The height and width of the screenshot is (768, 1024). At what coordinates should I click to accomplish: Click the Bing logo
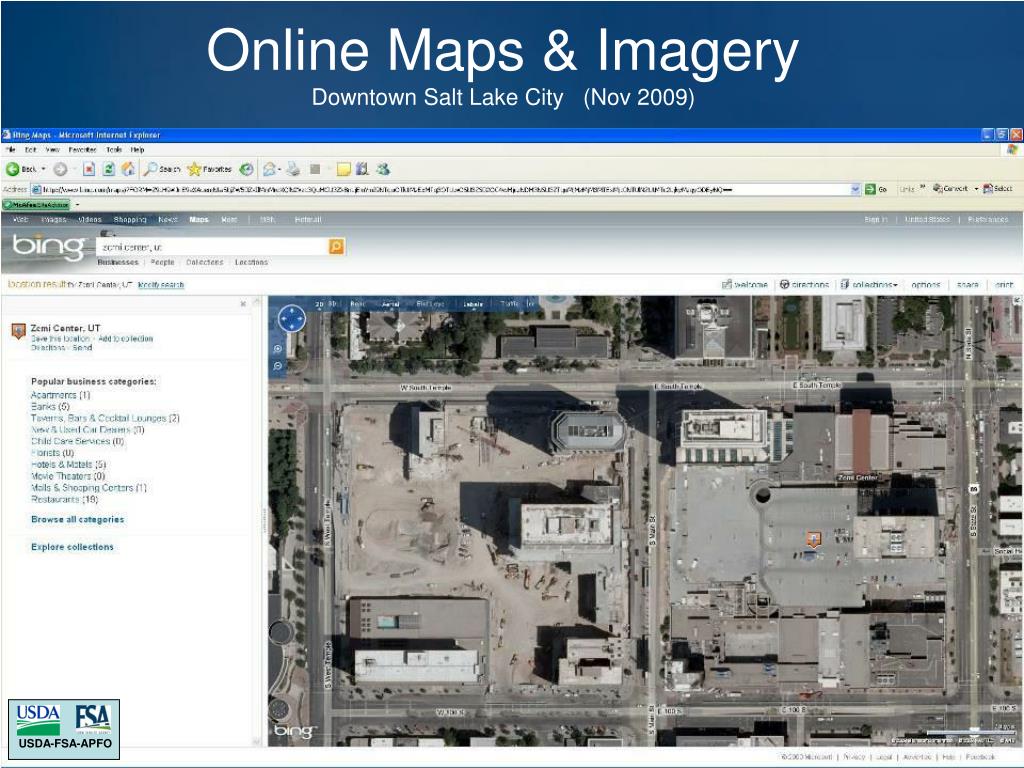[x=48, y=246]
